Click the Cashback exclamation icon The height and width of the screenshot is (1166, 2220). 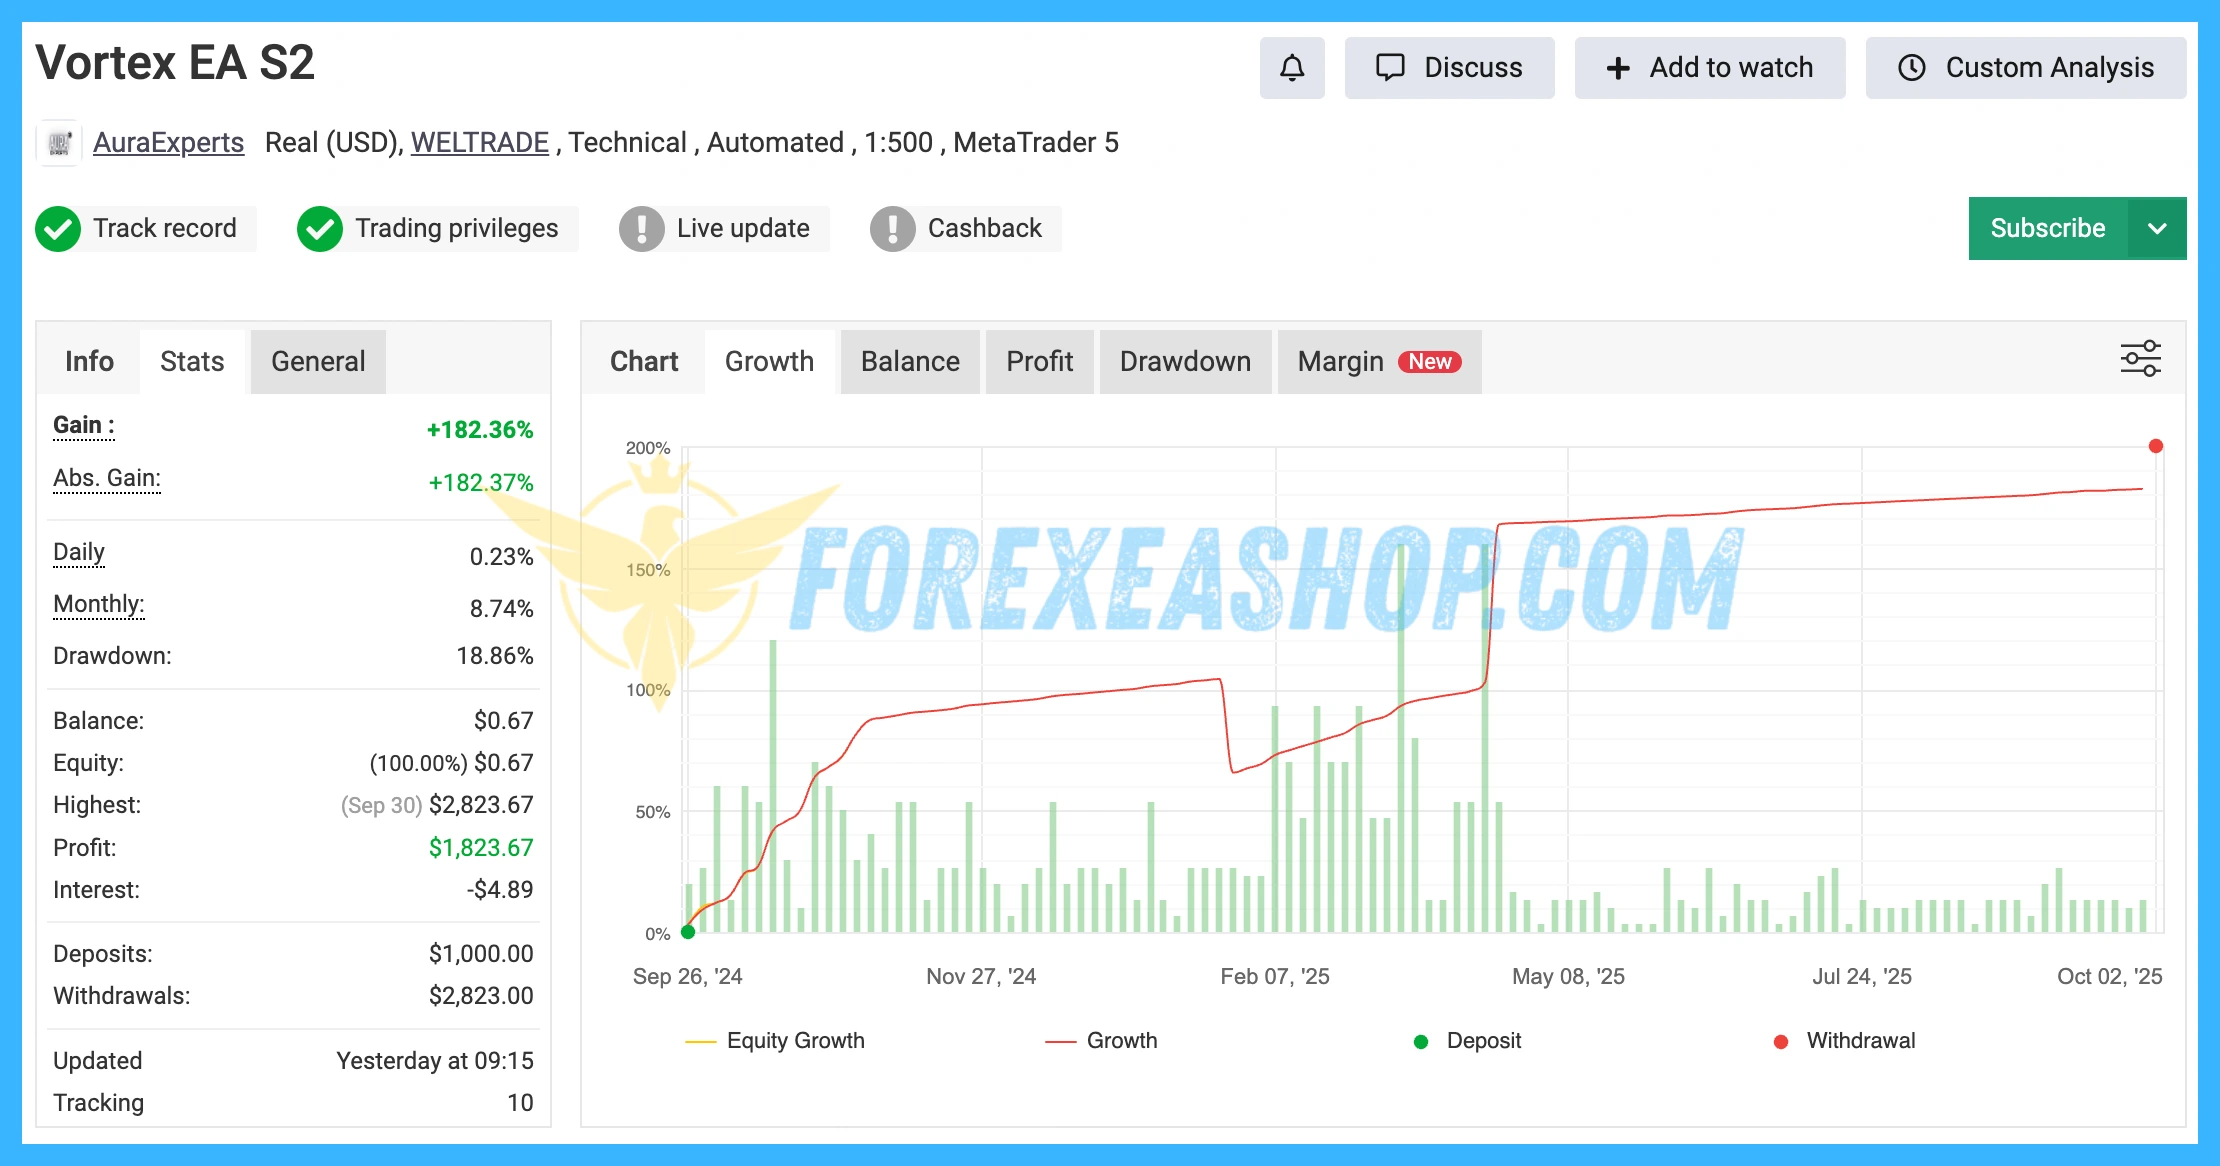pos(893,229)
